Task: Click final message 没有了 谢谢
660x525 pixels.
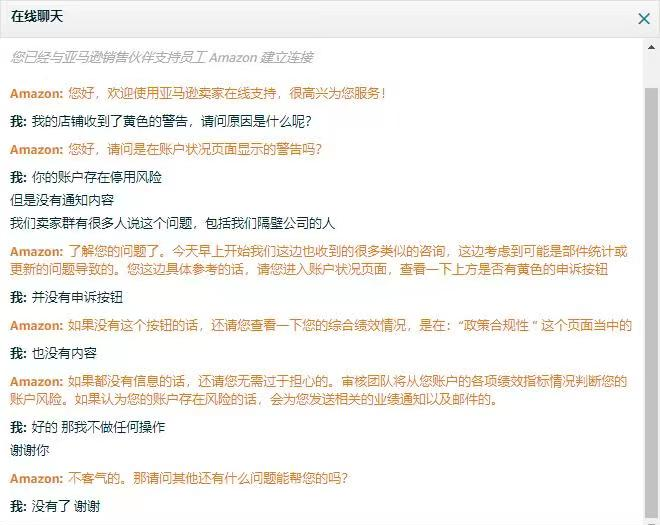Action: (x=55, y=506)
